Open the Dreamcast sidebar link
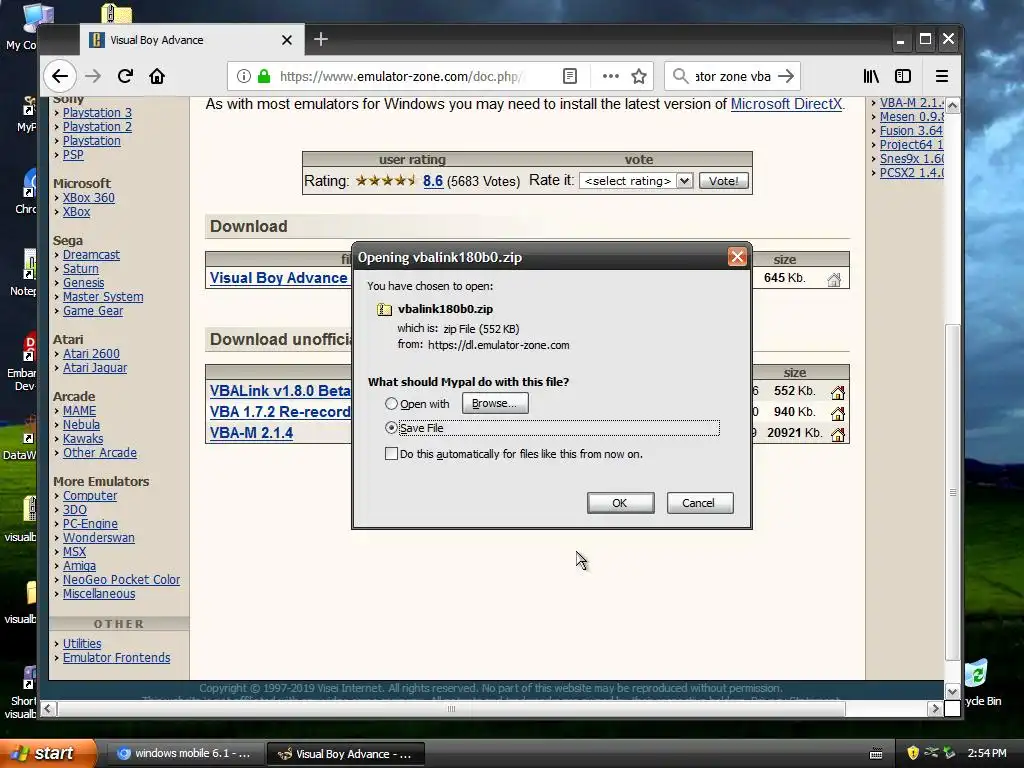The height and width of the screenshot is (768, 1024). [x=91, y=255]
